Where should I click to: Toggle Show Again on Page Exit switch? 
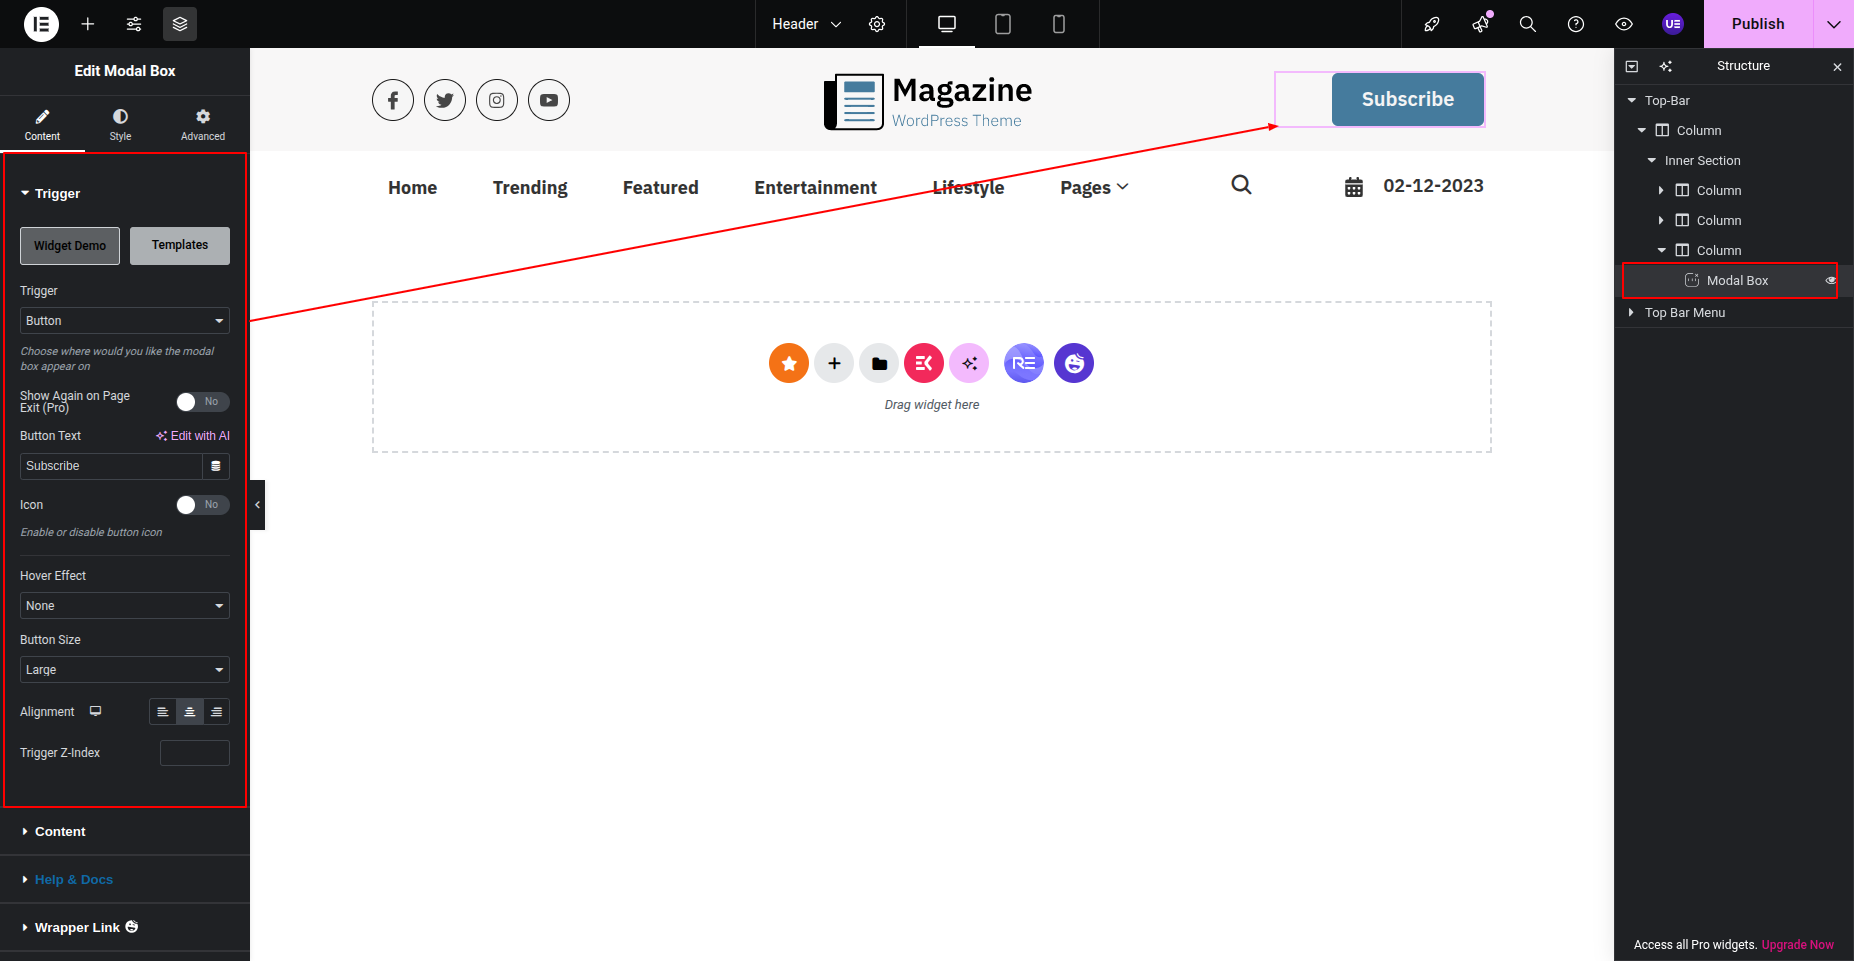point(203,402)
